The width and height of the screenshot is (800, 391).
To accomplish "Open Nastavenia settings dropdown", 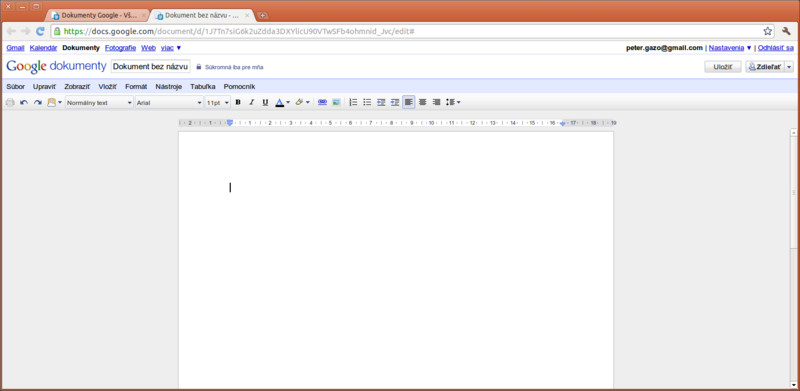I will [730, 47].
